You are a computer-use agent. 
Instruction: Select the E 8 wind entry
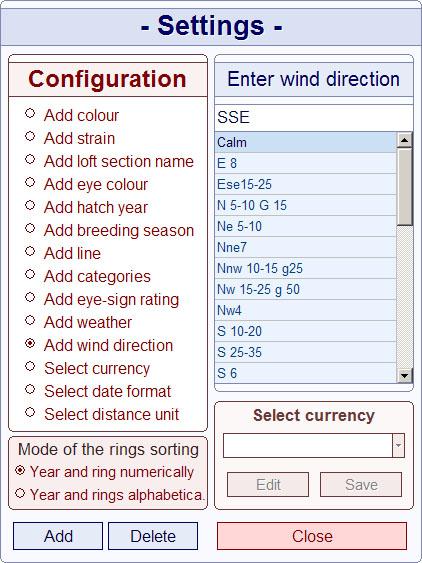pyautogui.click(x=306, y=163)
